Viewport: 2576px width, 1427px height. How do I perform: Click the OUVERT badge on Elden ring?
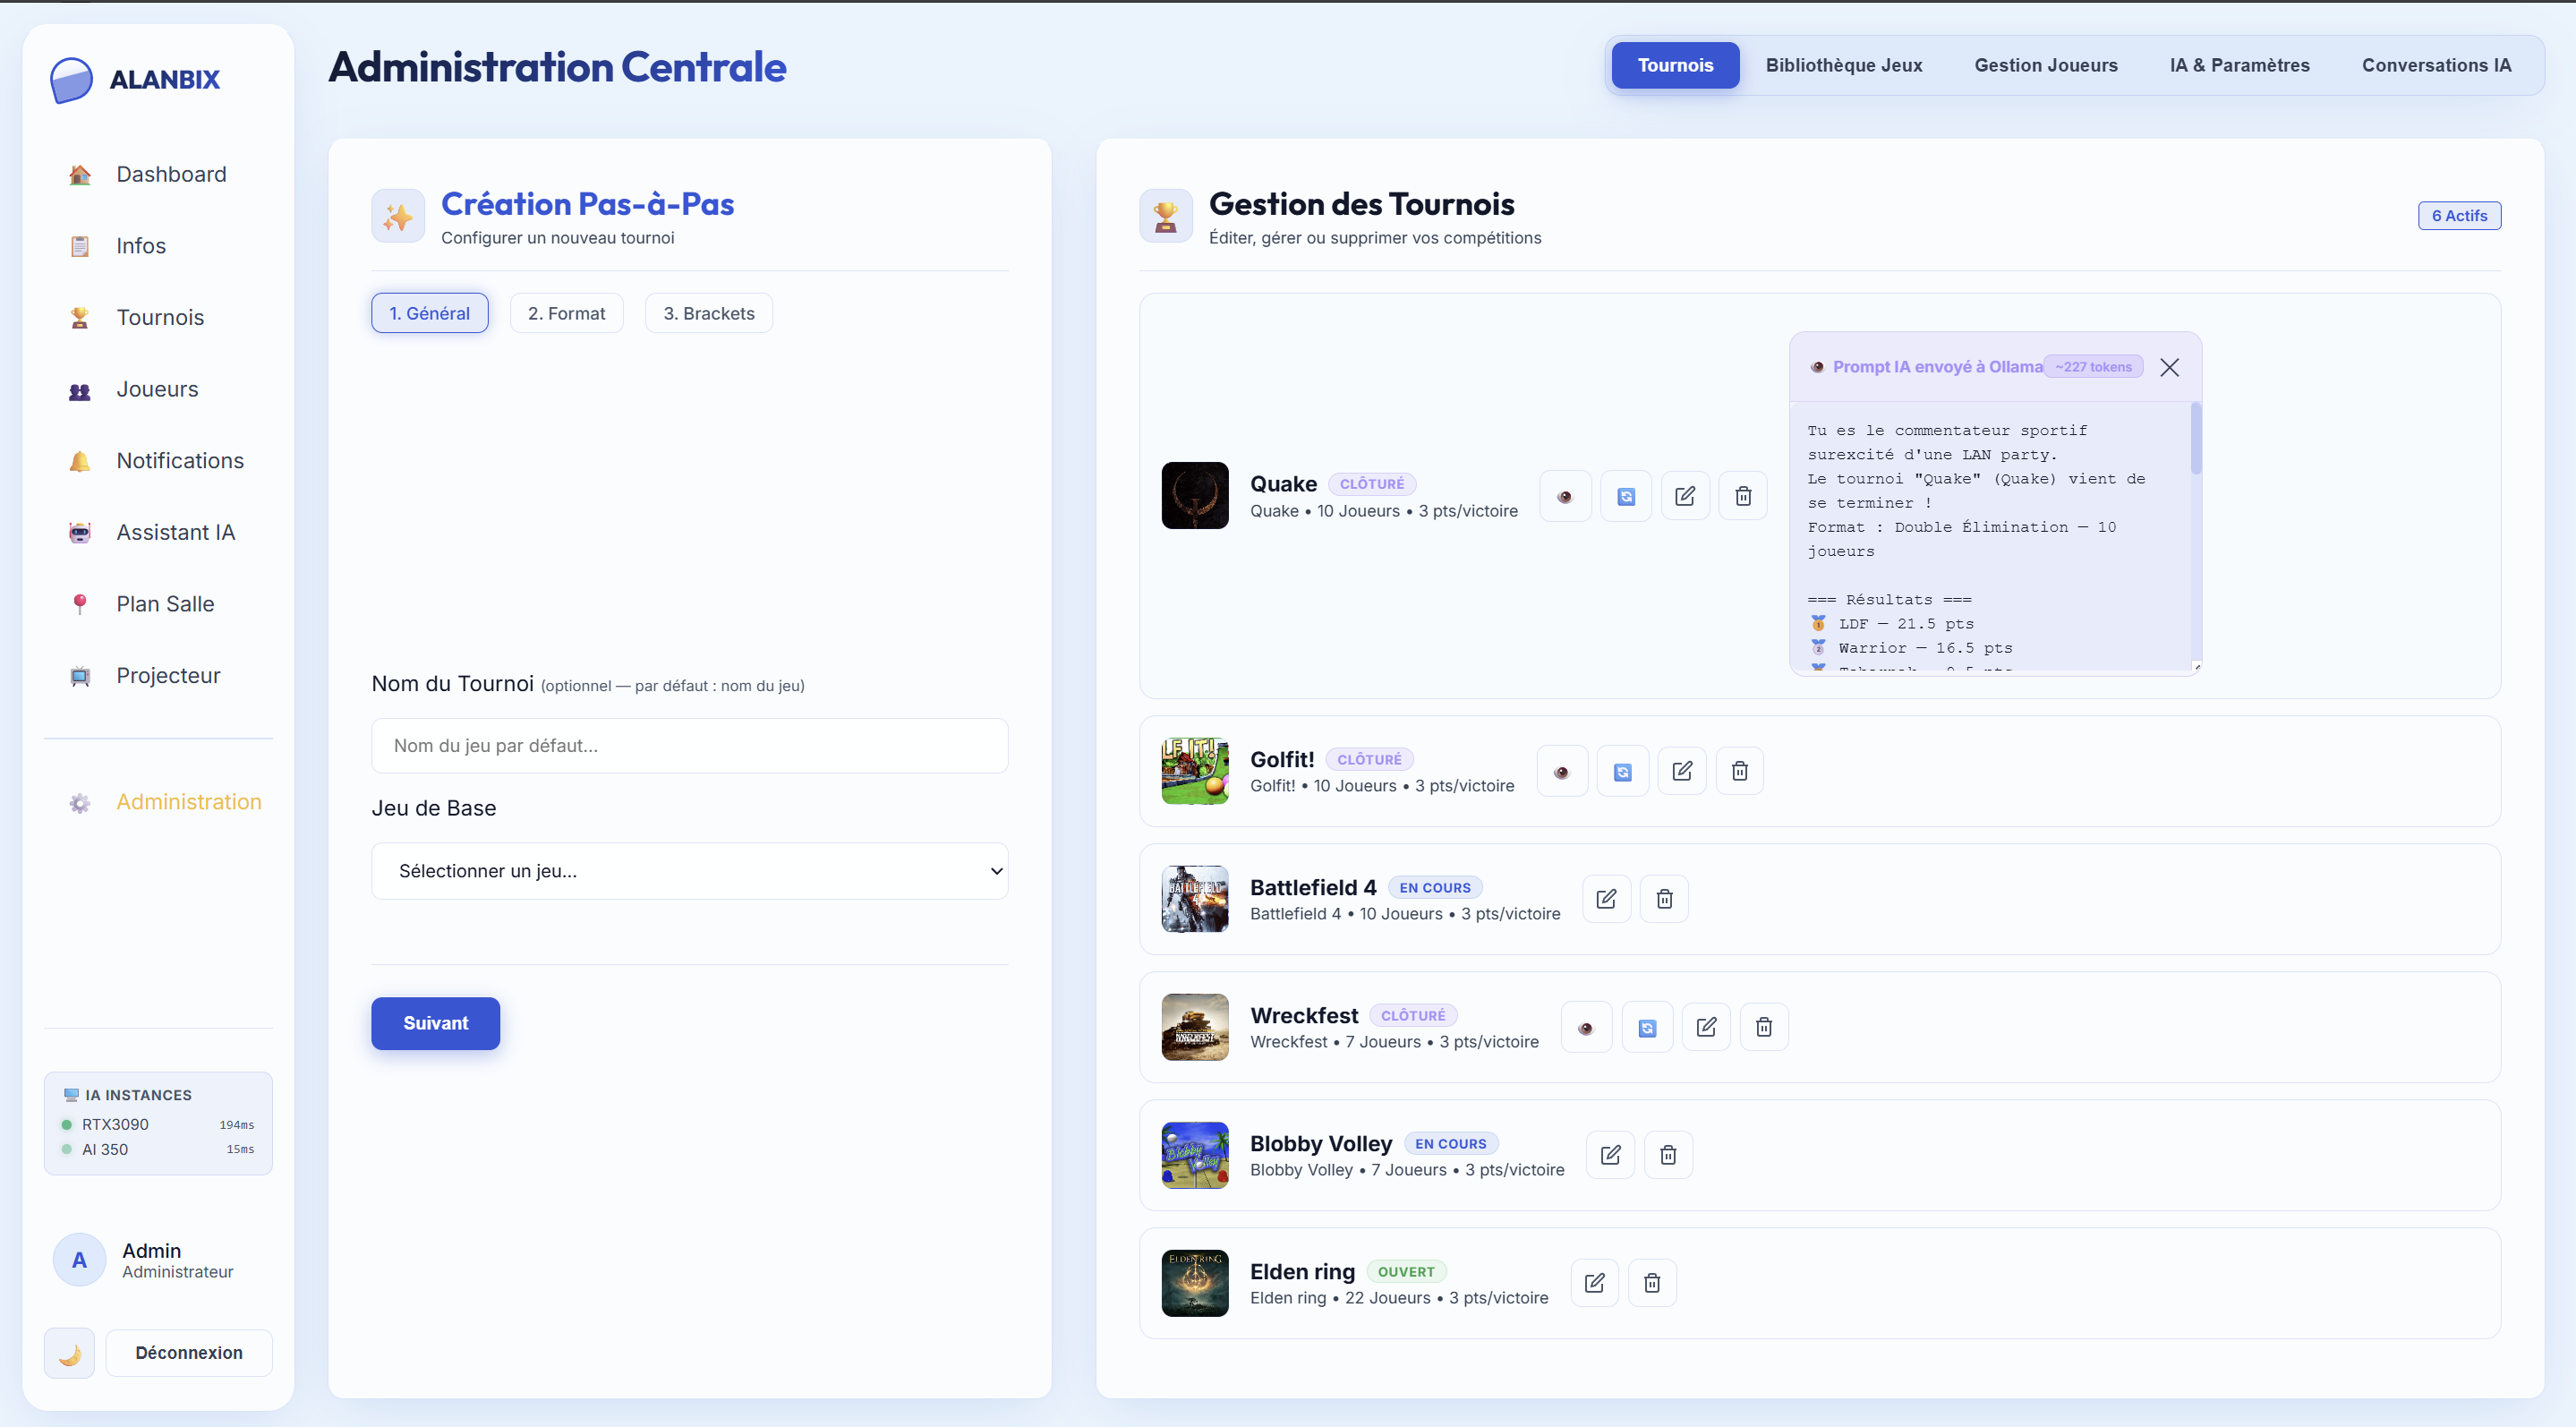[x=1405, y=1272]
